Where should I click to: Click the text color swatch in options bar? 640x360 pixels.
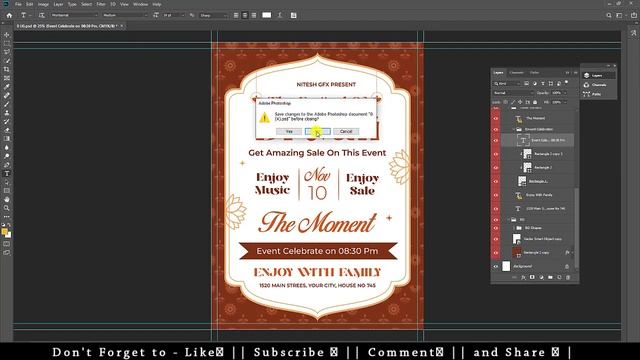(267, 15)
